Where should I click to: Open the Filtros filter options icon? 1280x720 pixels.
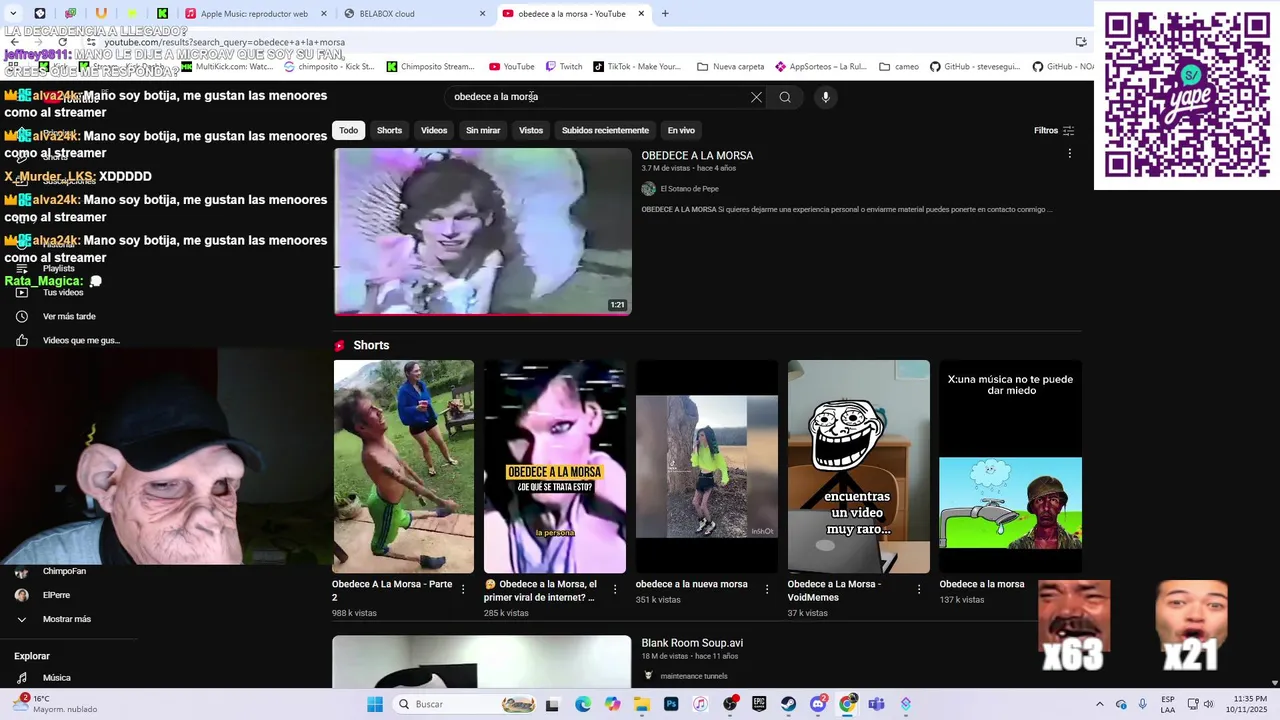tap(1068, 130)
